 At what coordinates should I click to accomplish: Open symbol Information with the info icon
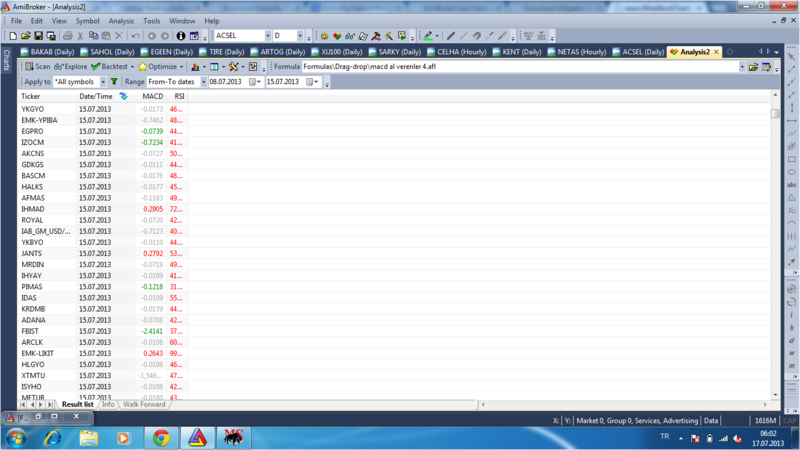tap(181, 36)
